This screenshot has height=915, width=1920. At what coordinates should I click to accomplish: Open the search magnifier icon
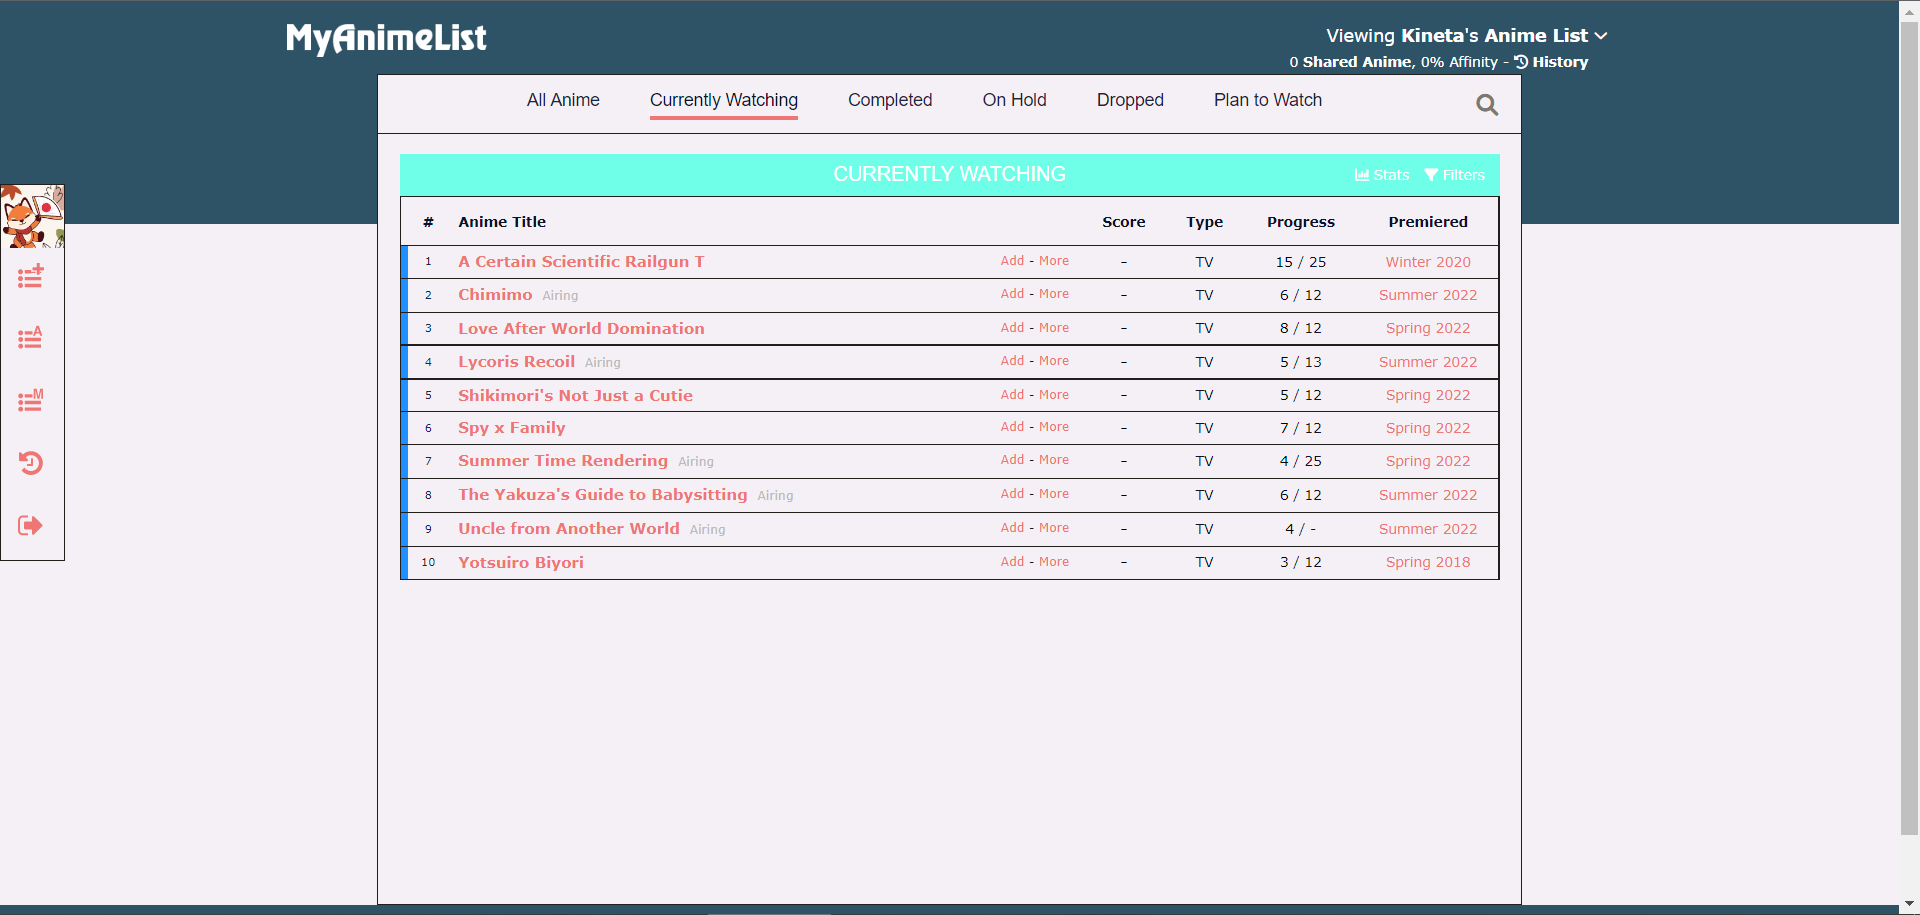pyautogui.click(x=1487, y=105)
